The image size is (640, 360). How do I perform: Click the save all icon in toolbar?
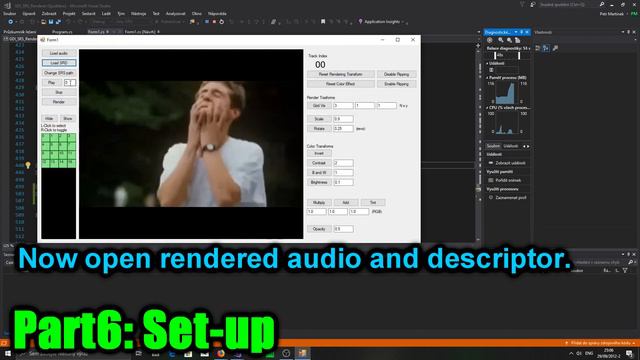(58, 22)
